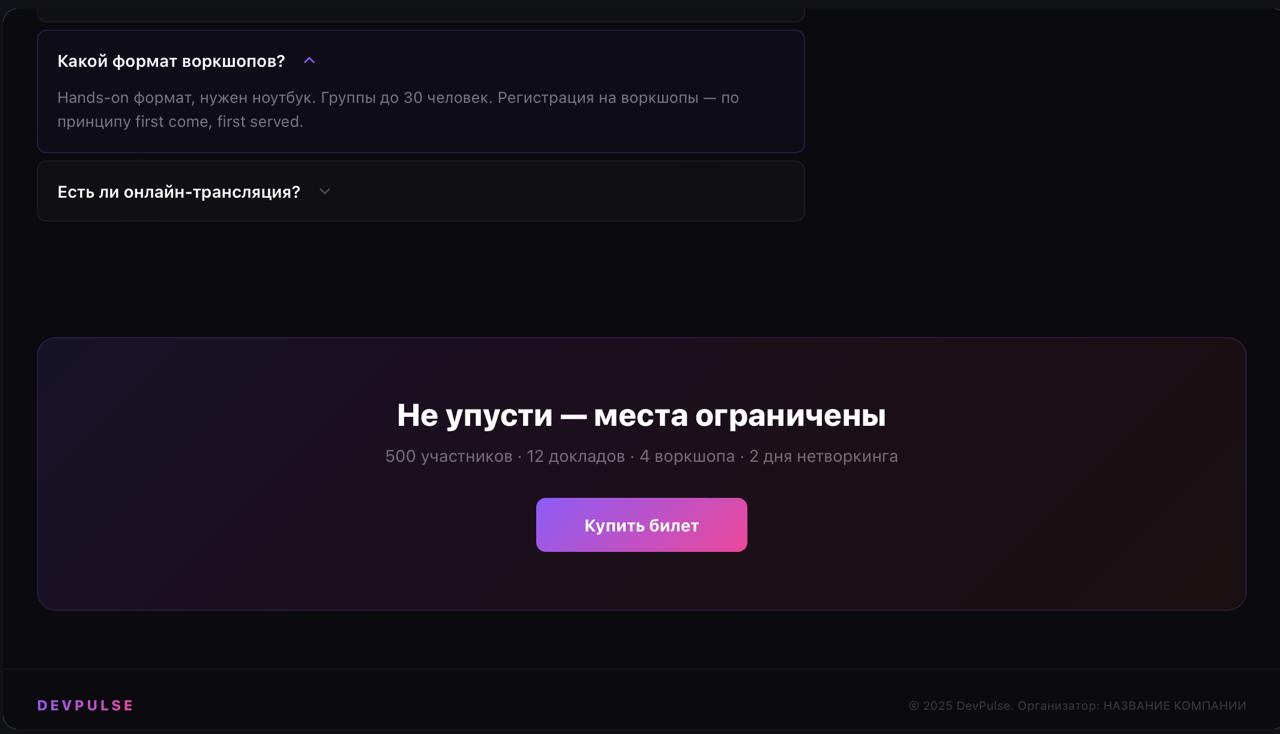Screen dimensions: 1280x734
Task: Select the "12 докладов" stat text
Action: [576, 457]
